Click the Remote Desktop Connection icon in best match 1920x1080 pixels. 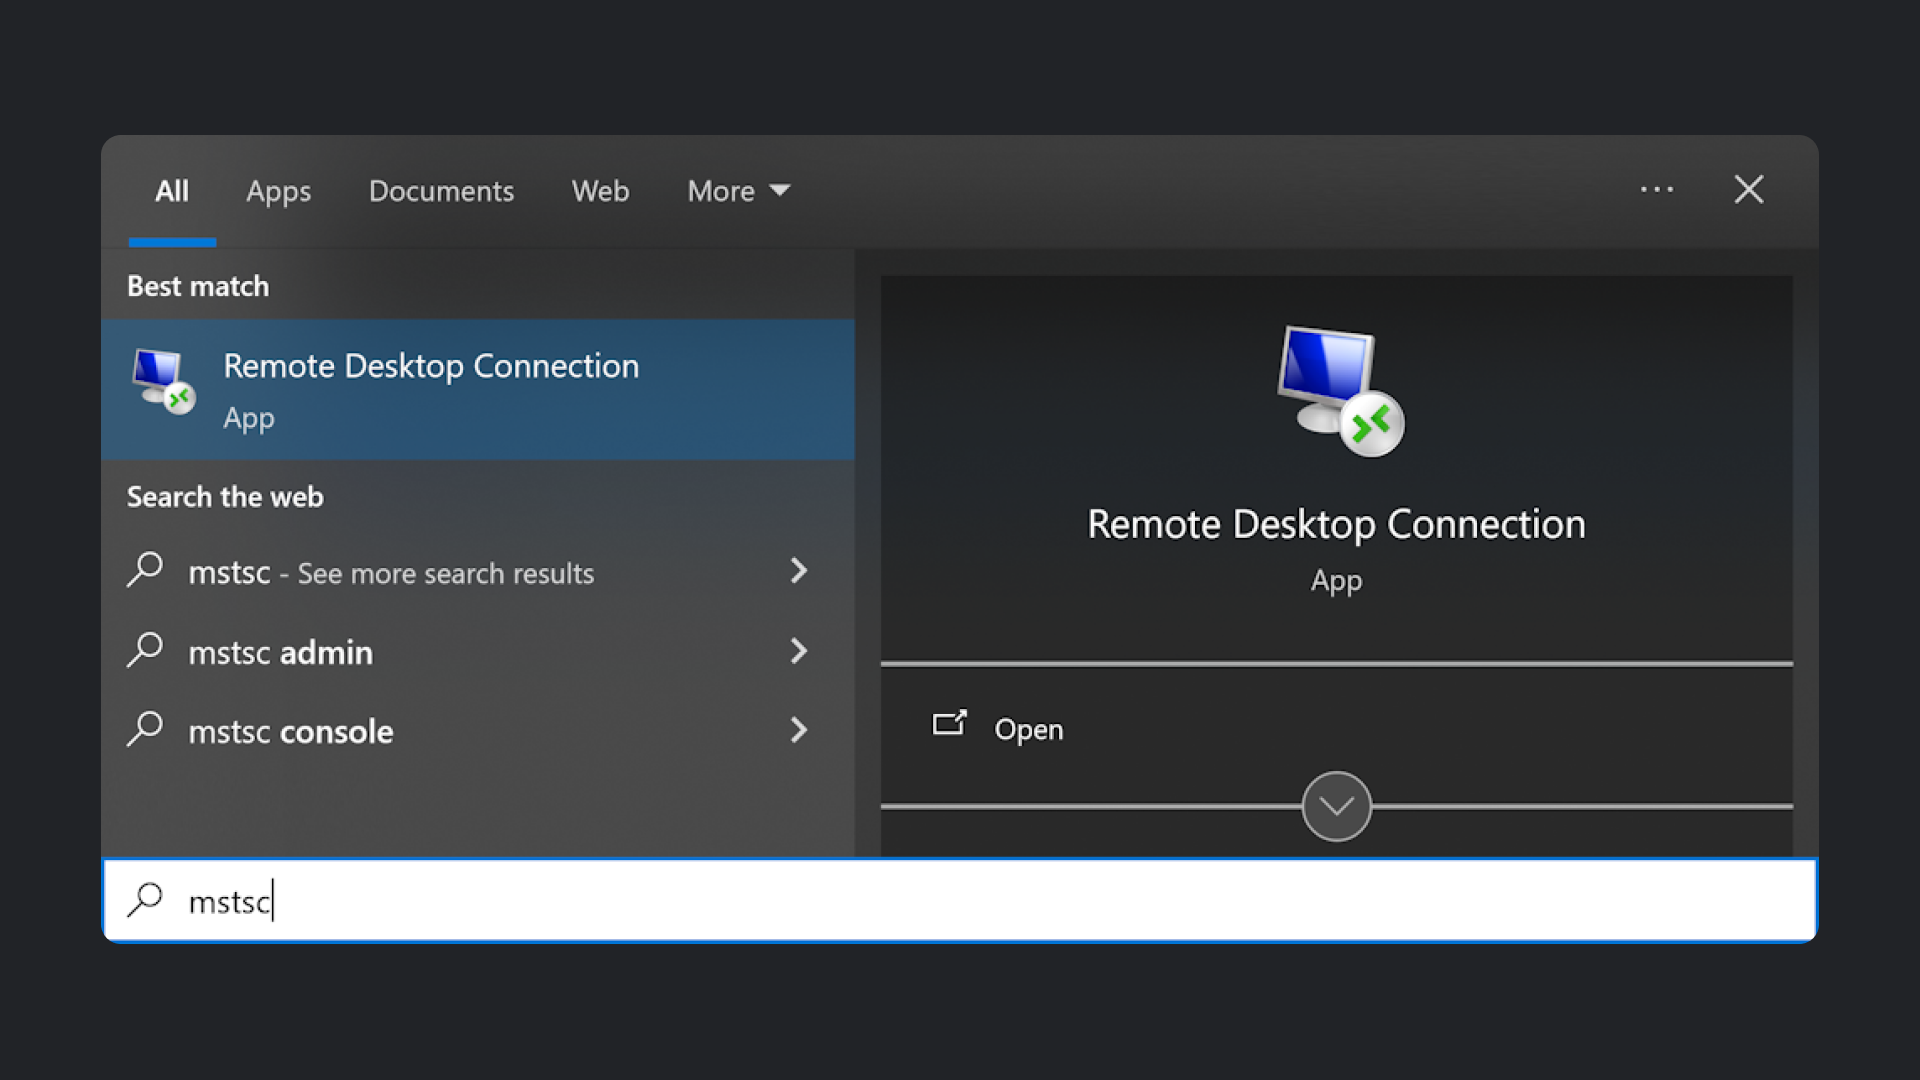pos(163,382)
